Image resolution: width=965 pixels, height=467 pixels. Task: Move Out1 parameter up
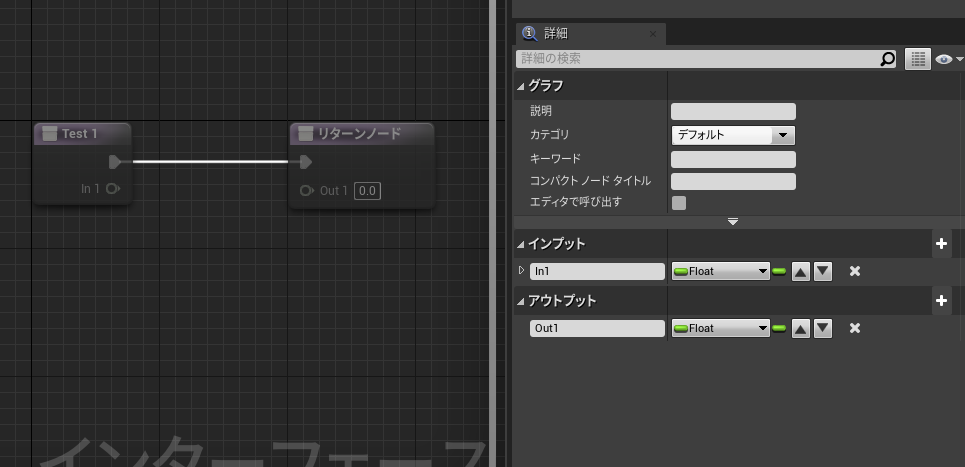click(800, 329)
